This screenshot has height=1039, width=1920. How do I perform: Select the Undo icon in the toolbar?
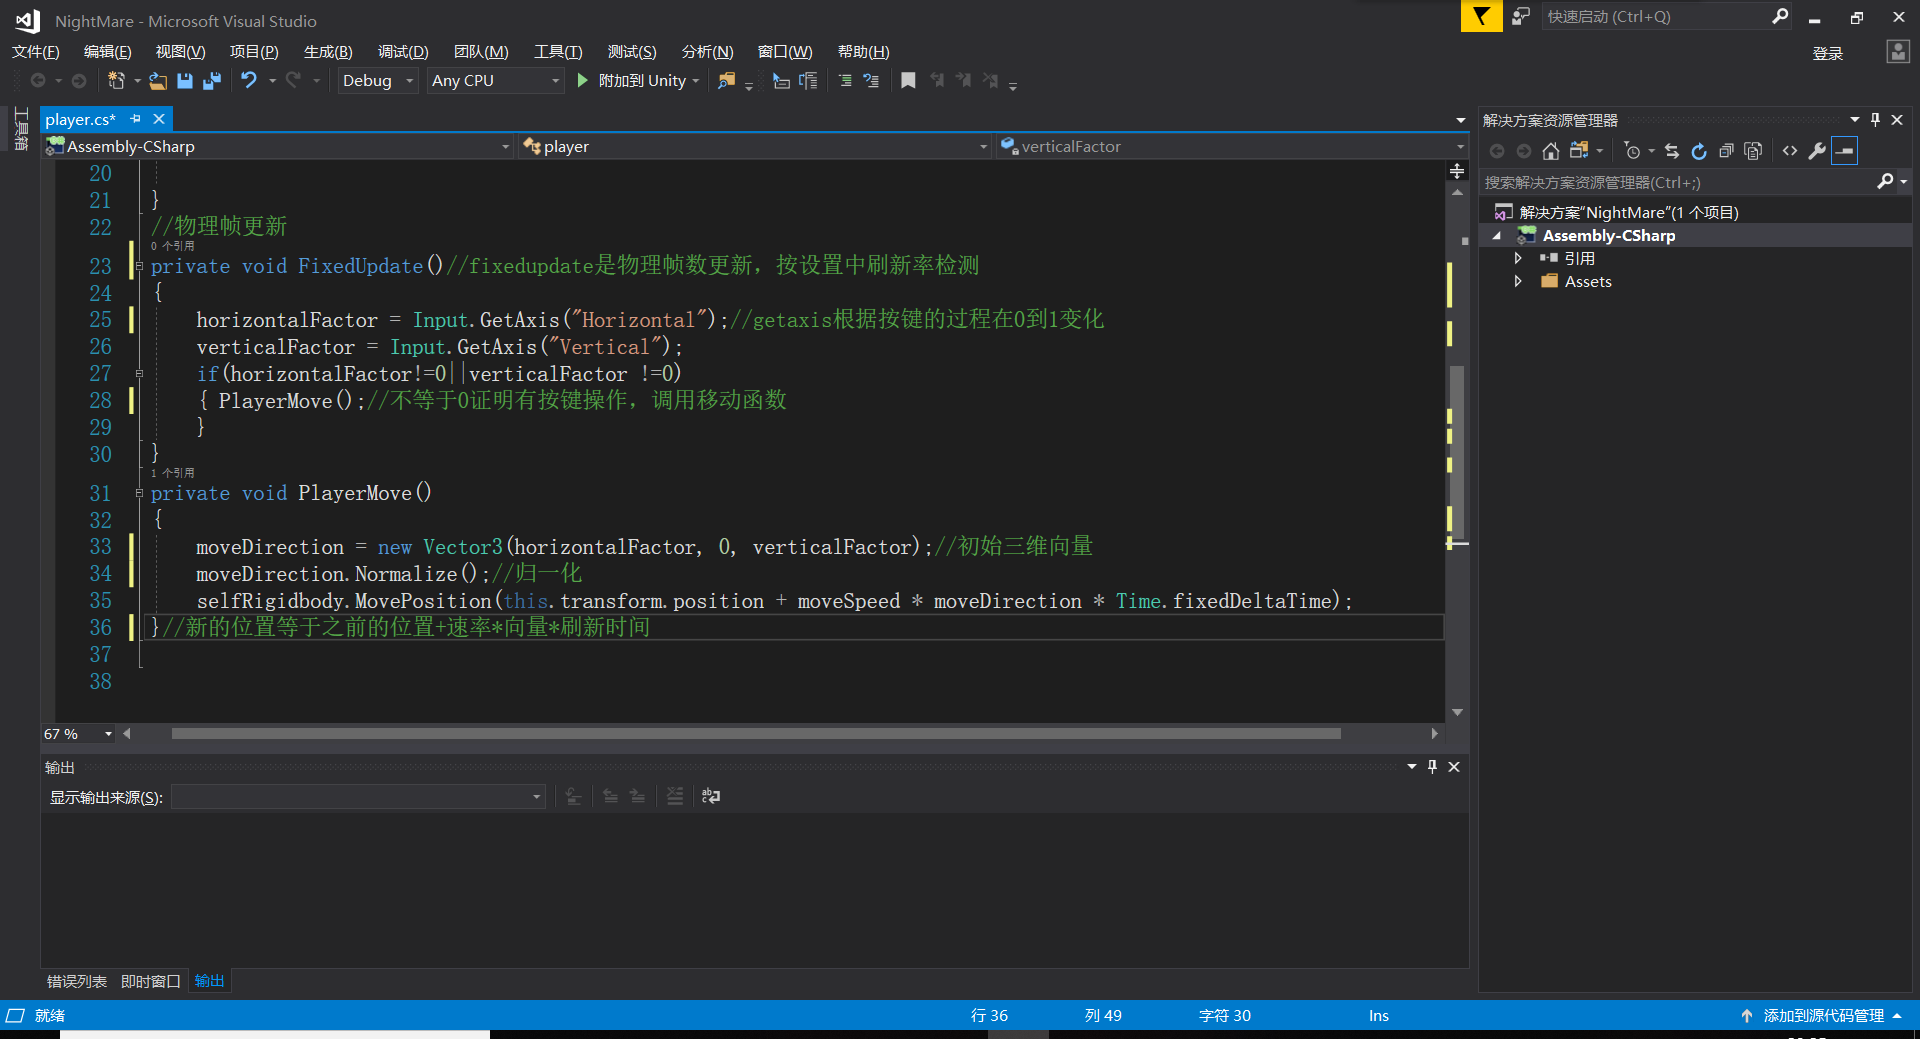pos(247,80)
